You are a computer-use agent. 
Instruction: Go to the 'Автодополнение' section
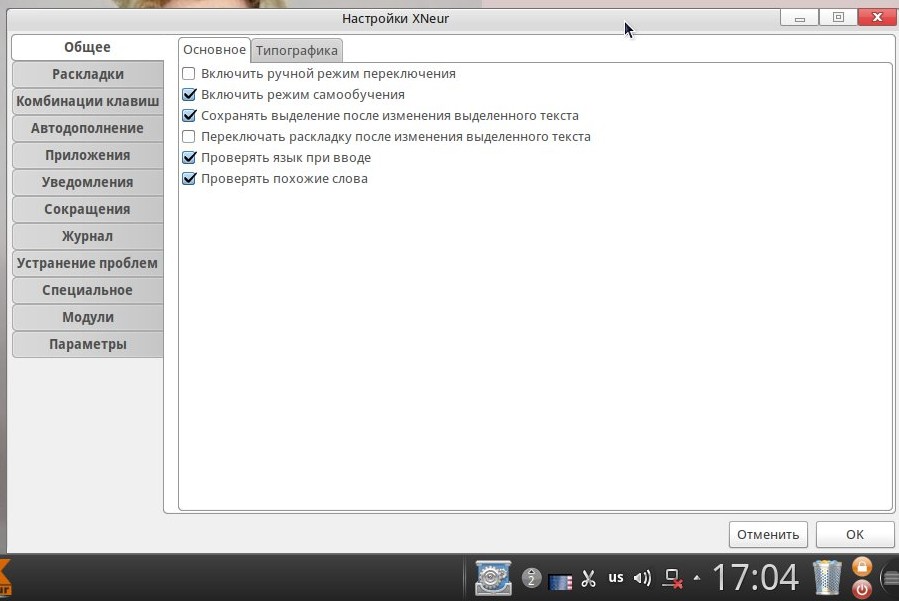pos(87,128)
